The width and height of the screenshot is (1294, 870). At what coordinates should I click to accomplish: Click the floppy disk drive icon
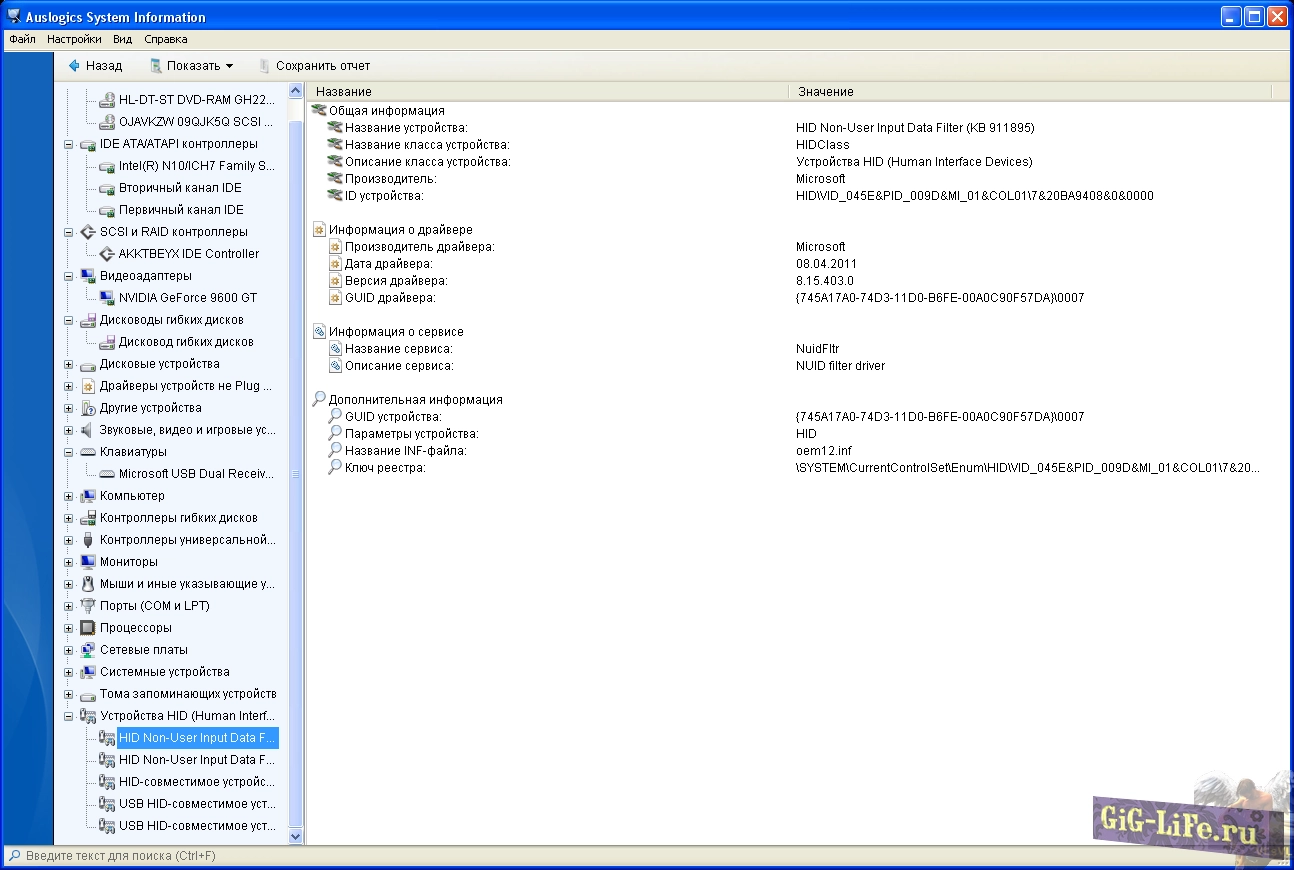pos(107,342)
